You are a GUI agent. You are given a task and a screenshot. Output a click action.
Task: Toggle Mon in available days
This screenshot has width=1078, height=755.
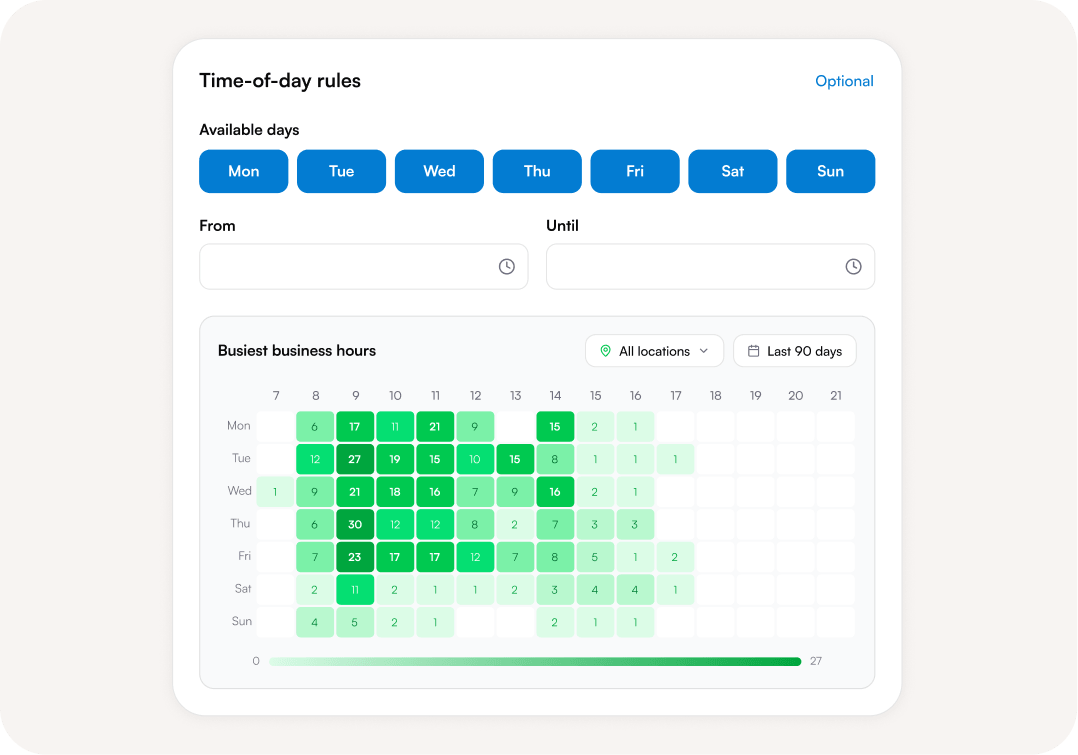click(x=243, y=171)
